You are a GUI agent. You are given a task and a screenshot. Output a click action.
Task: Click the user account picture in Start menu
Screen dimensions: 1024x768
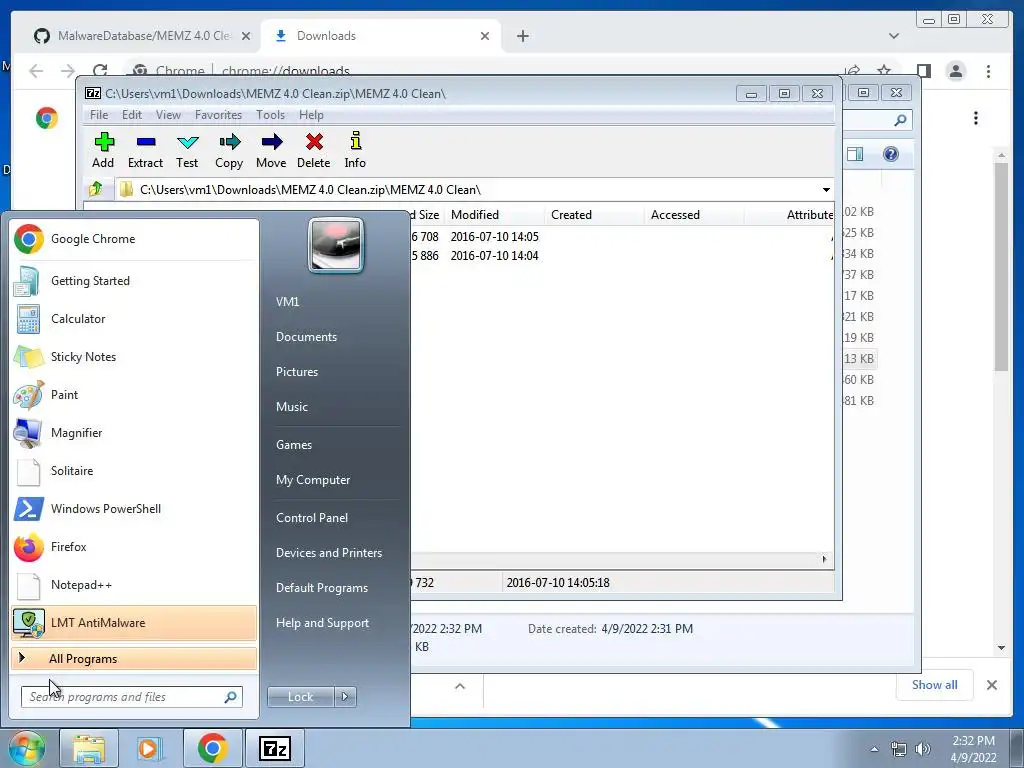tap(336, 245)
